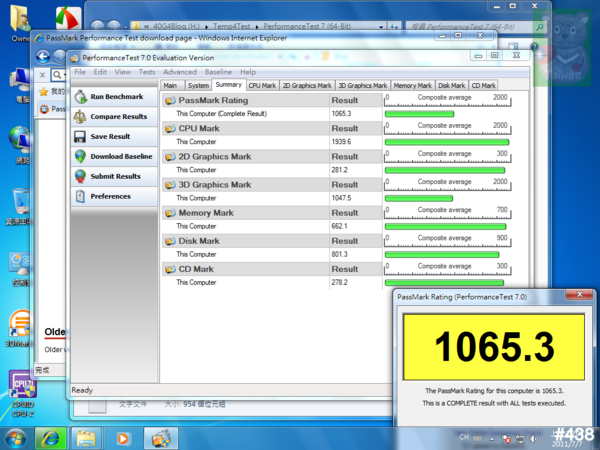Open the Advanced menu
Screen dimensions: 600x450
coord(180,72)
